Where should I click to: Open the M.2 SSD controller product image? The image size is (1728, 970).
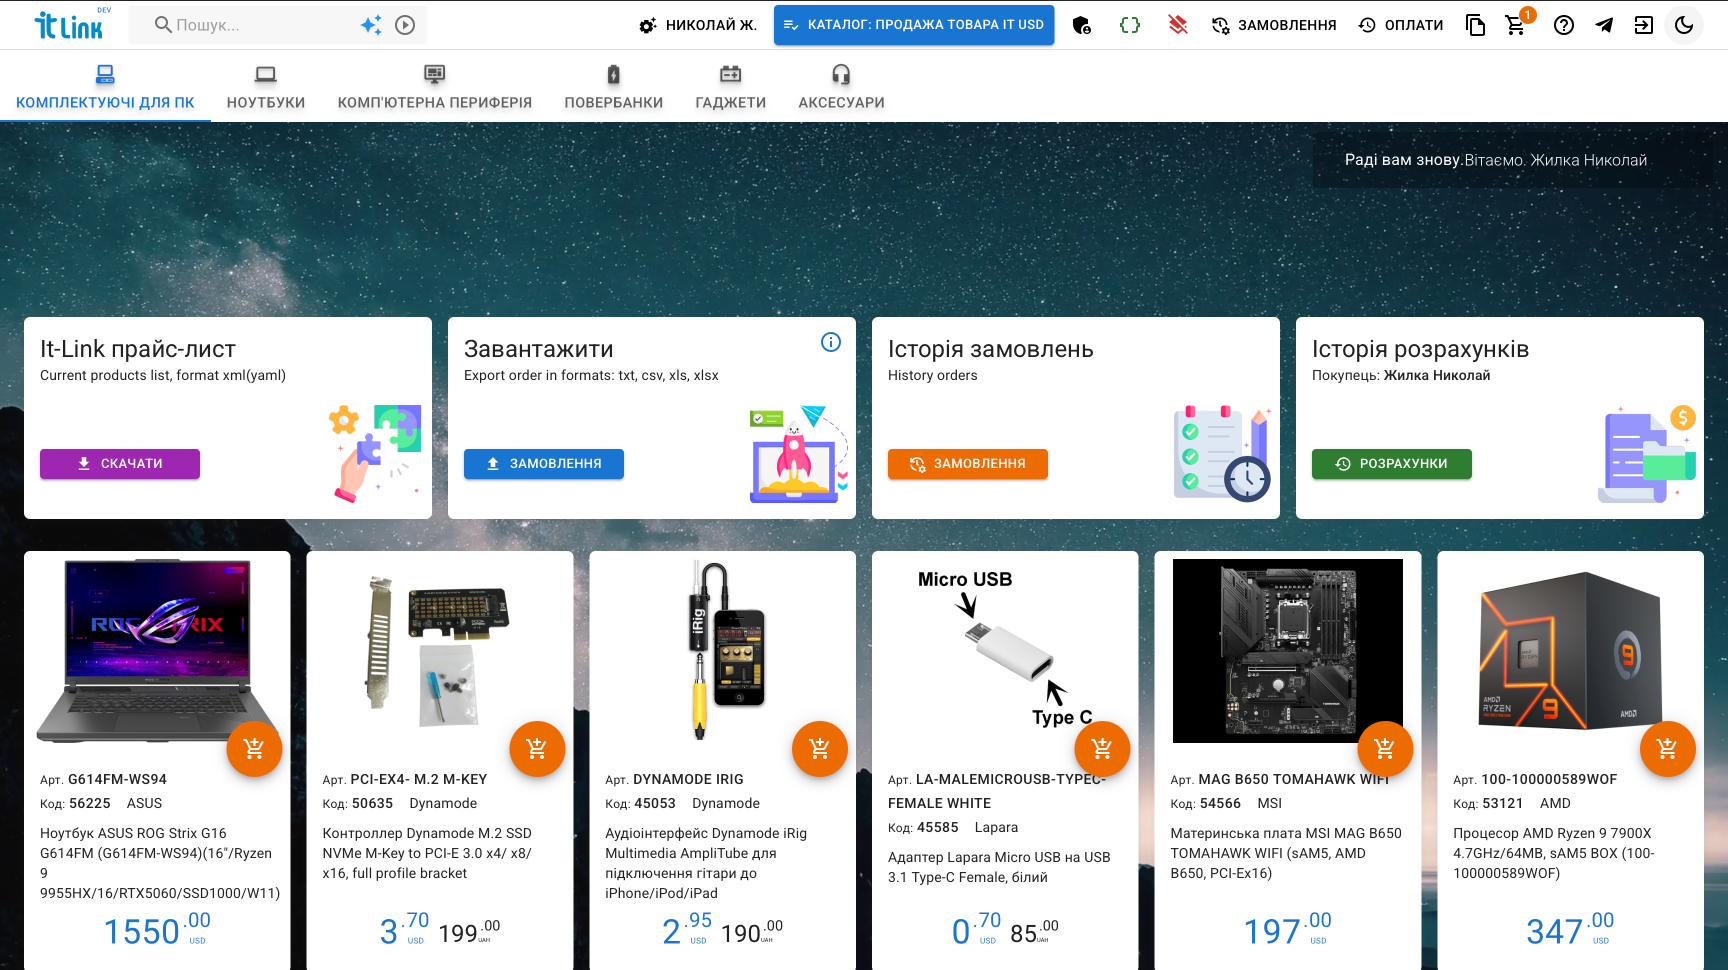(x=440, y=651)
